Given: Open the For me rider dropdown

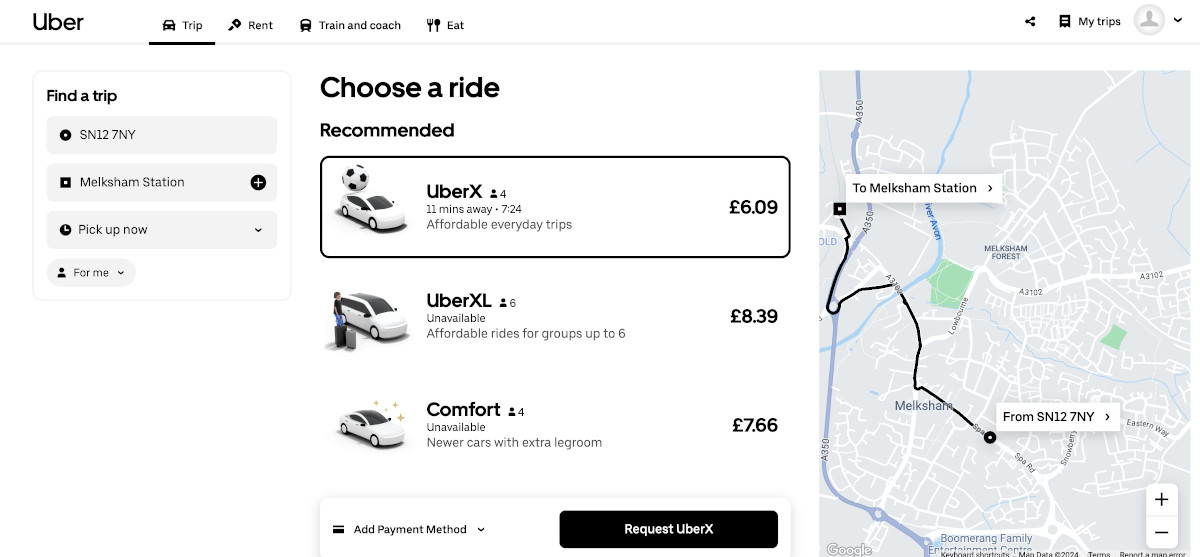Looking at the screenshot, I should tap(91, 273).
